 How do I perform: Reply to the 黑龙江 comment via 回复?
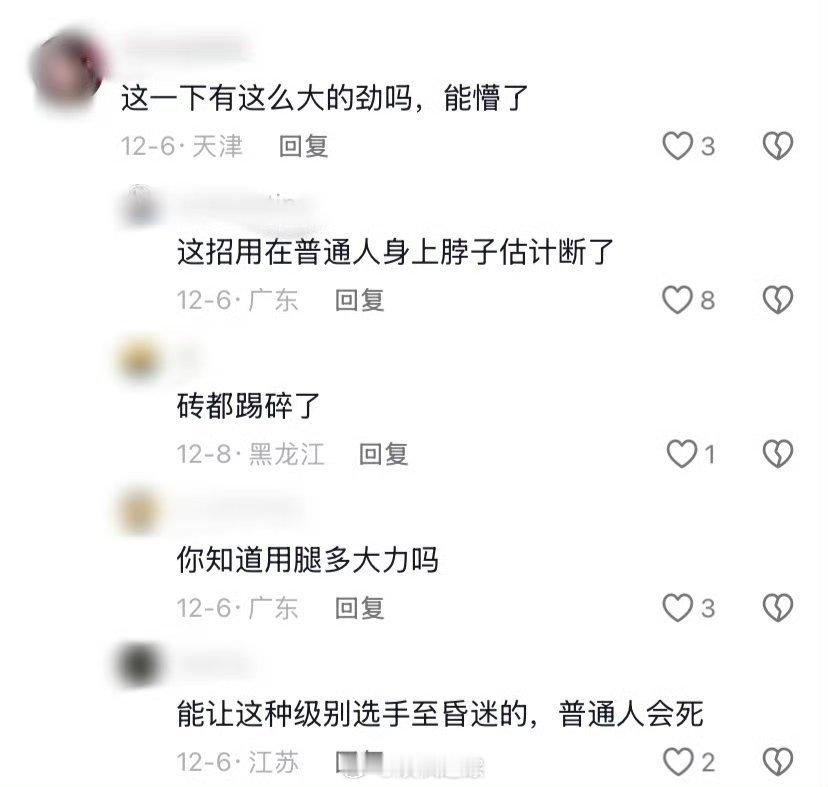[383, 454]
